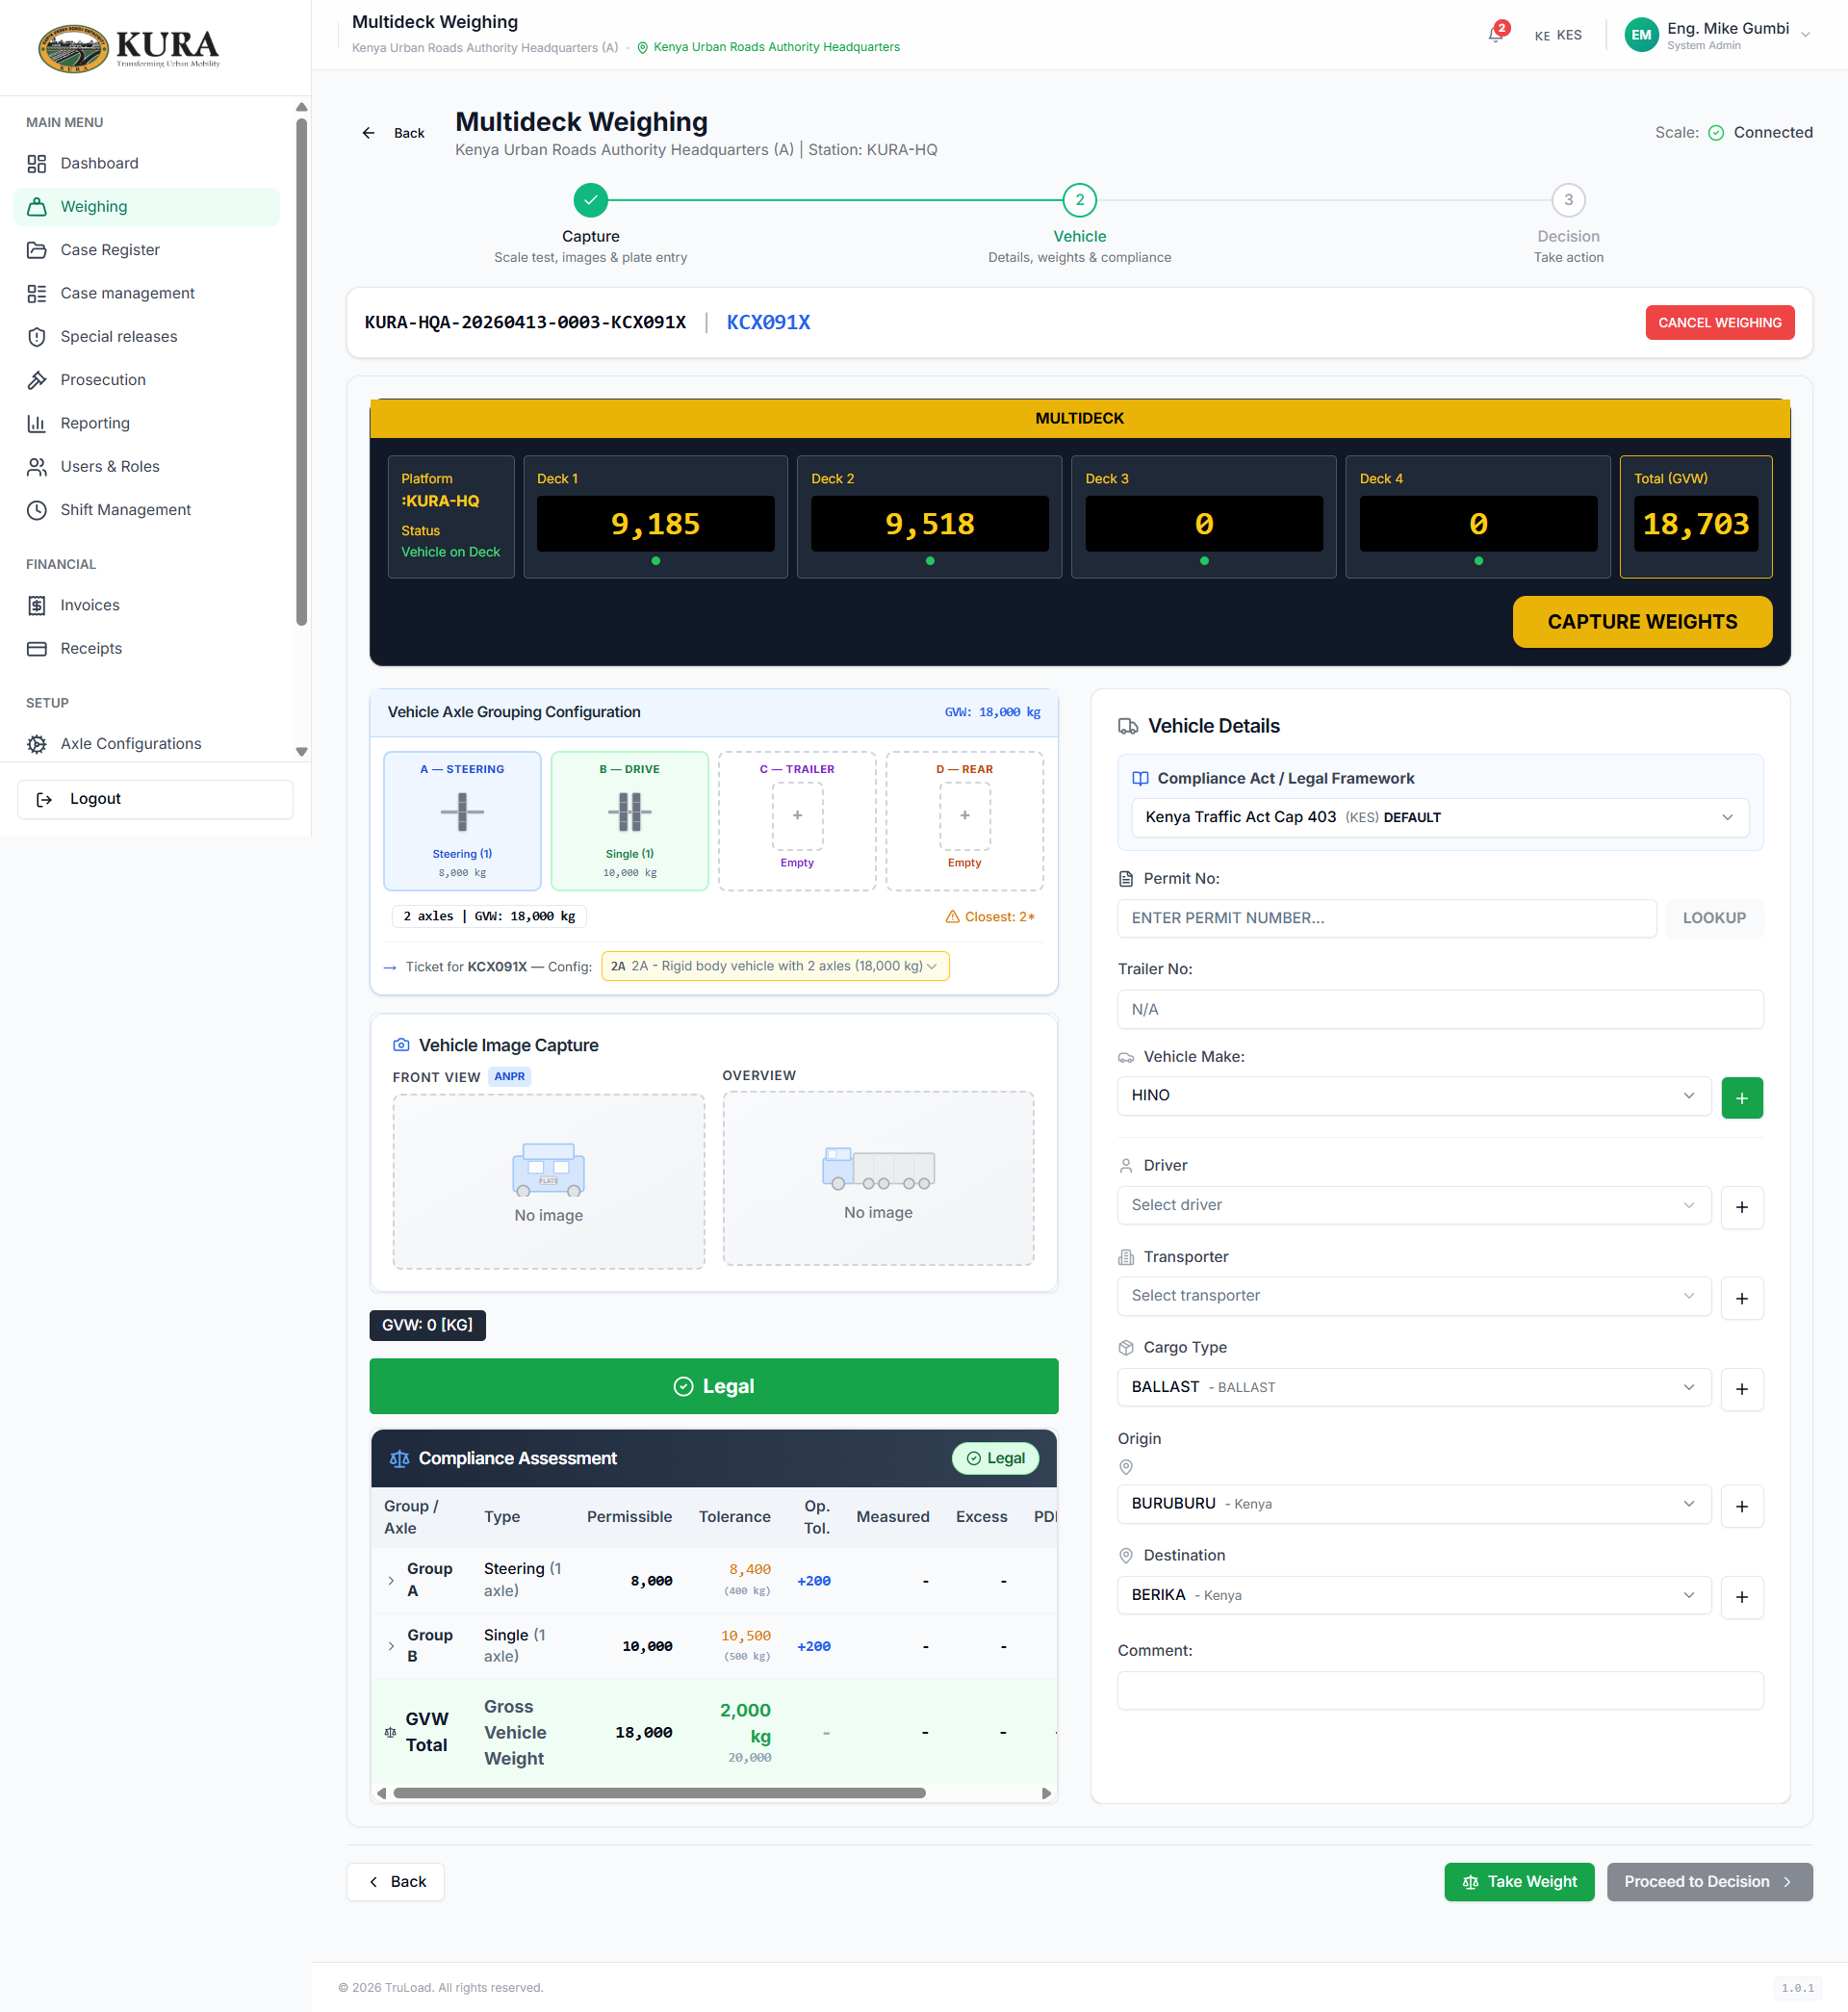Click the KURA logo
This screenshot has width=1848, height=2012.
[x=130, y=48]
